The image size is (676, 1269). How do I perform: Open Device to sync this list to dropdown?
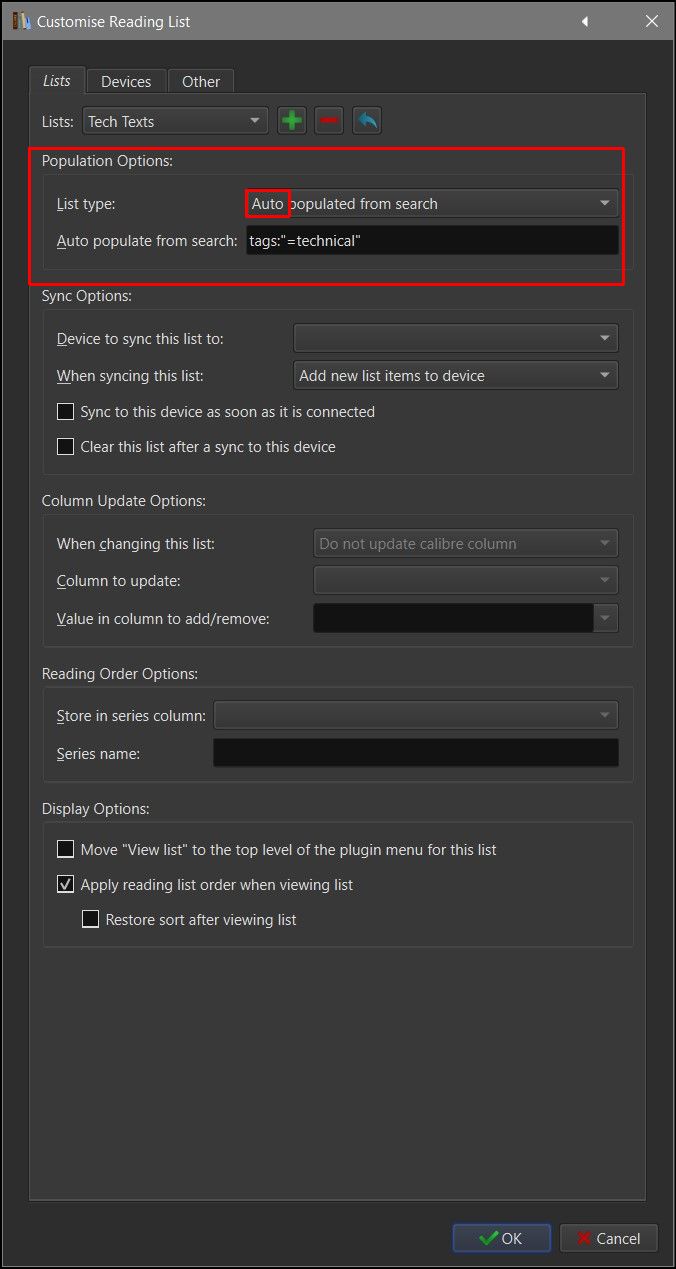pos(455,339)
